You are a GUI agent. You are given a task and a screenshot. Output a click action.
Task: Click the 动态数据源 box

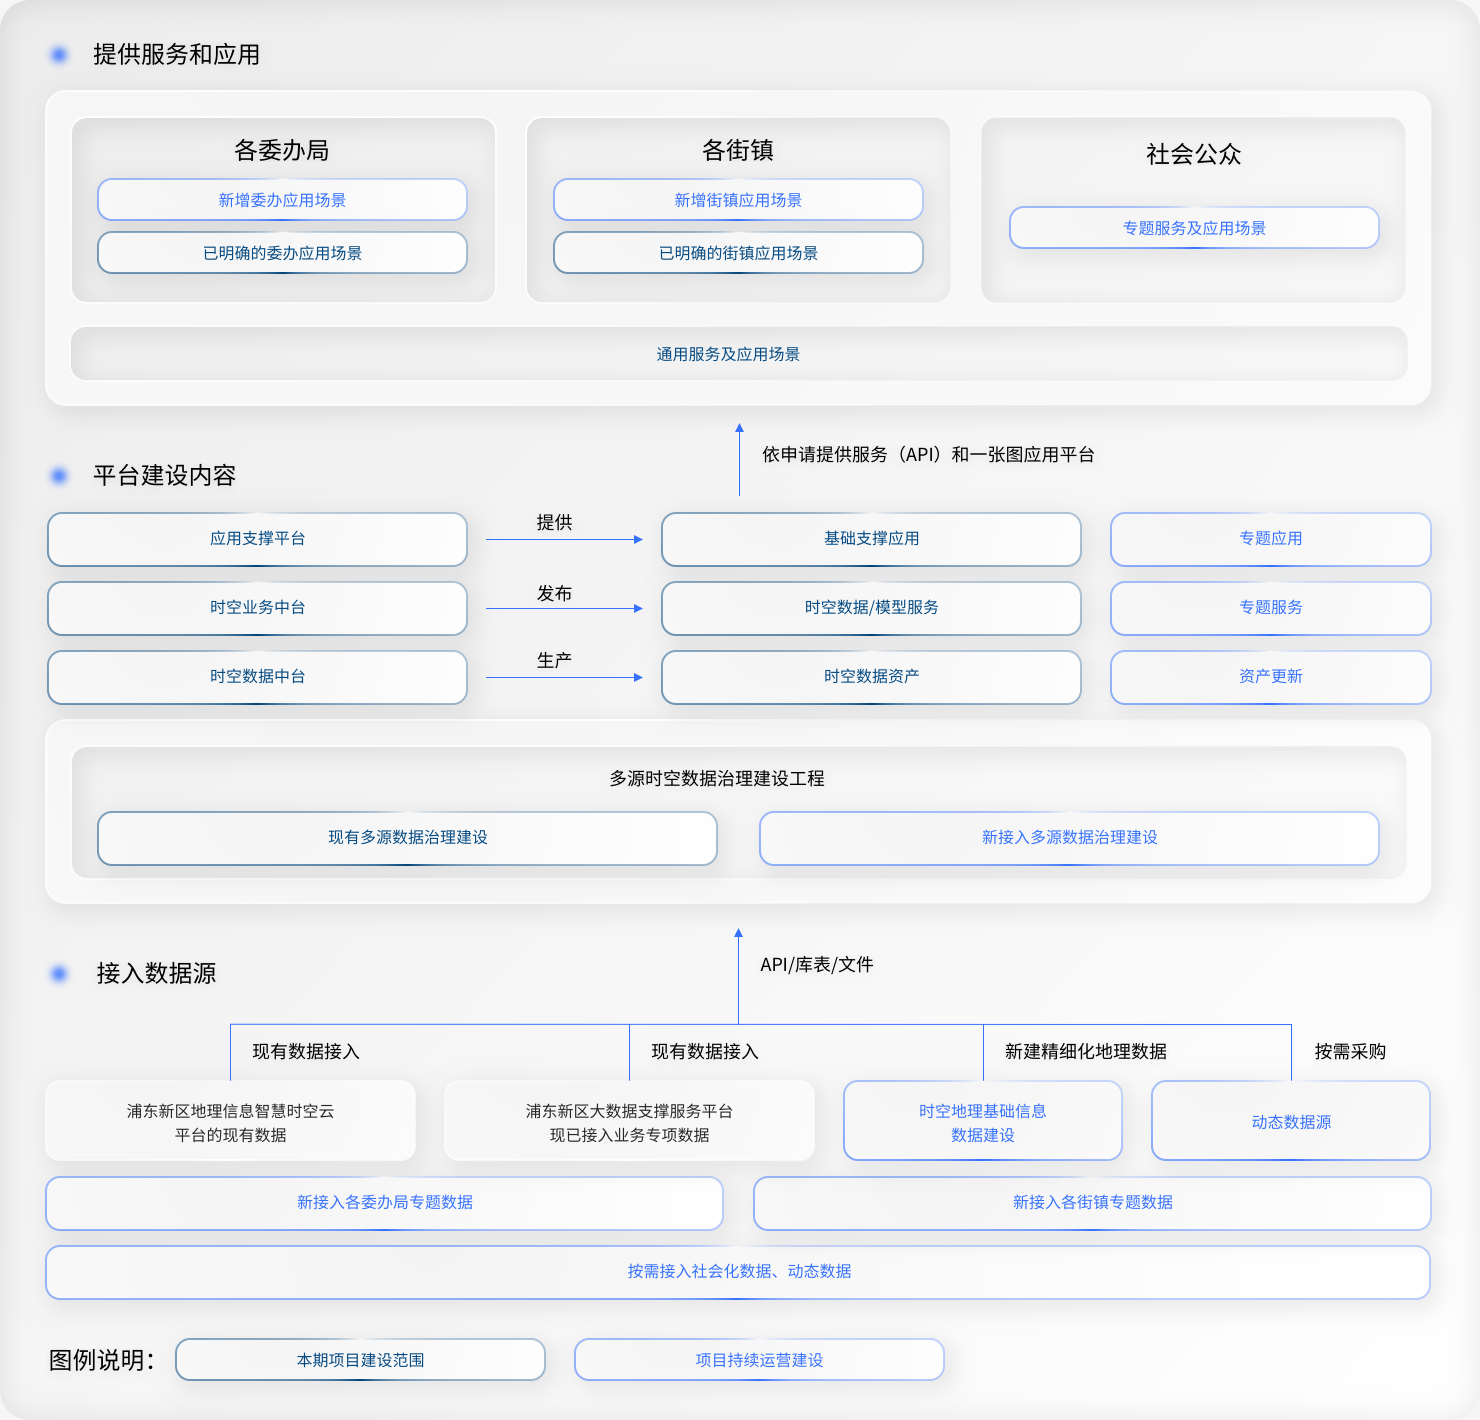coord(1290,1122)
